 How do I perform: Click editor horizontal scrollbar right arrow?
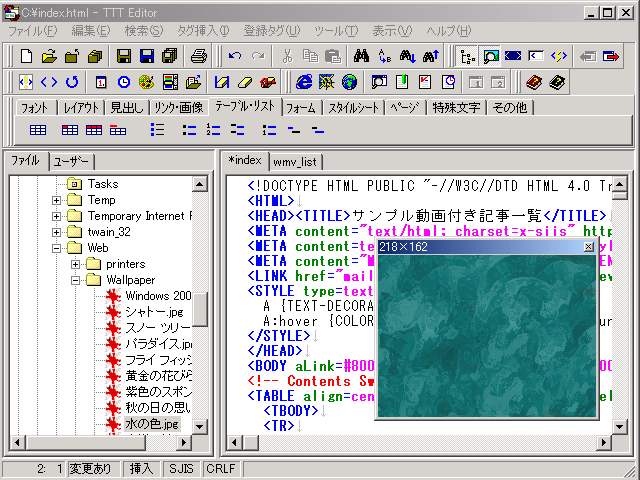click(604, 442)
